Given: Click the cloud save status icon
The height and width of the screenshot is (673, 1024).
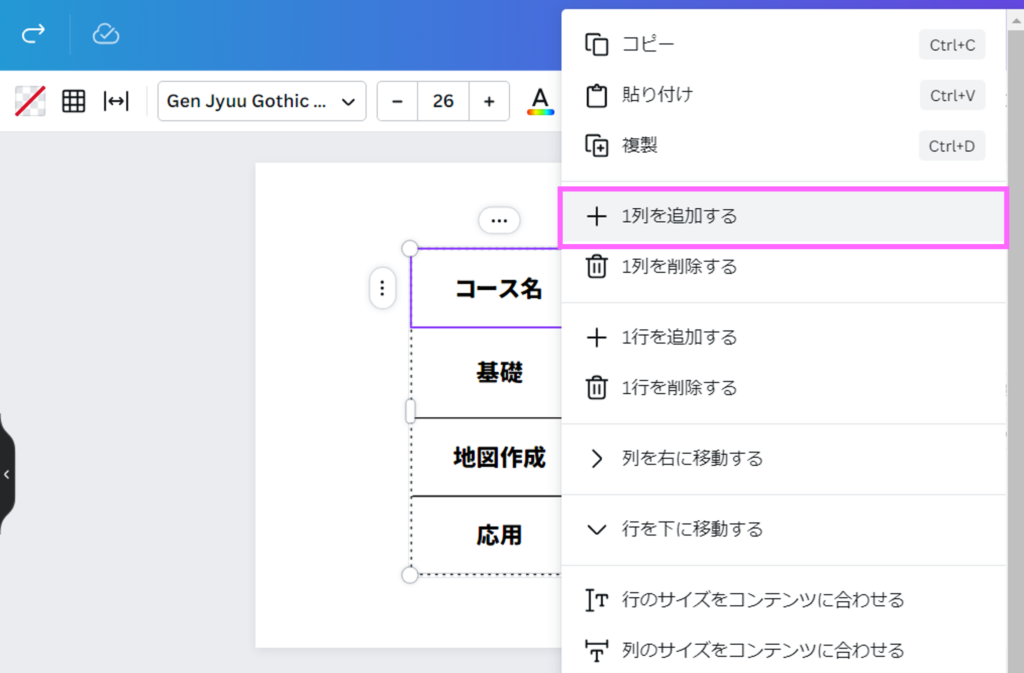Looking at the screenshot, I should [x=106, y=34].
